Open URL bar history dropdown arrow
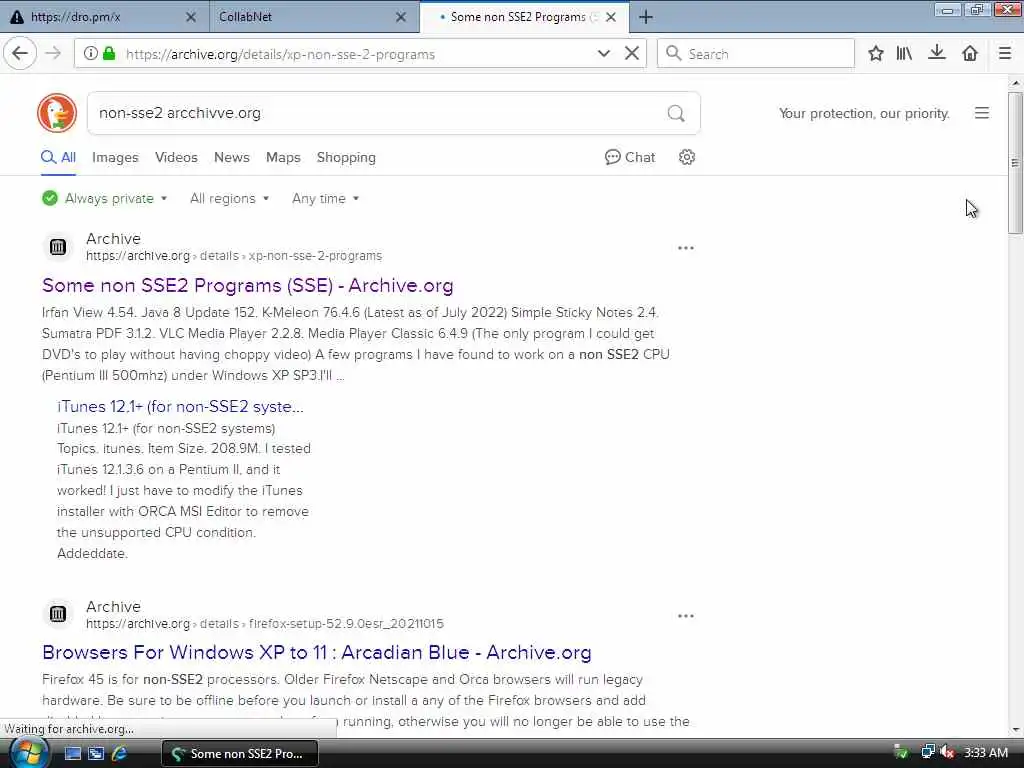This screenshot has height=768, width=1024. tap(603, 54)
